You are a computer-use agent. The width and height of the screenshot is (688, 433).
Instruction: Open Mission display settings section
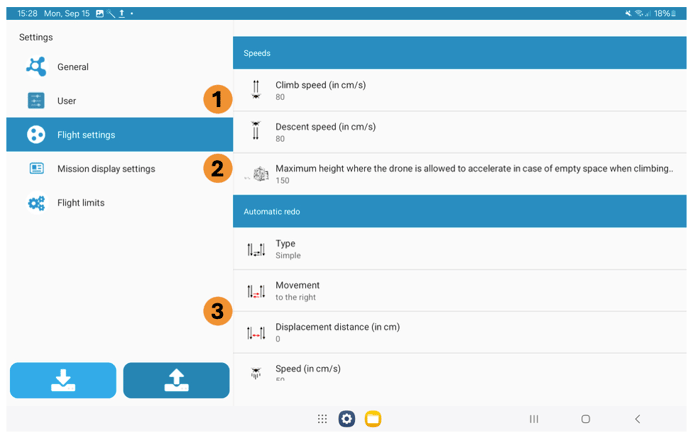pyautogui.click(x=106, y=169)
